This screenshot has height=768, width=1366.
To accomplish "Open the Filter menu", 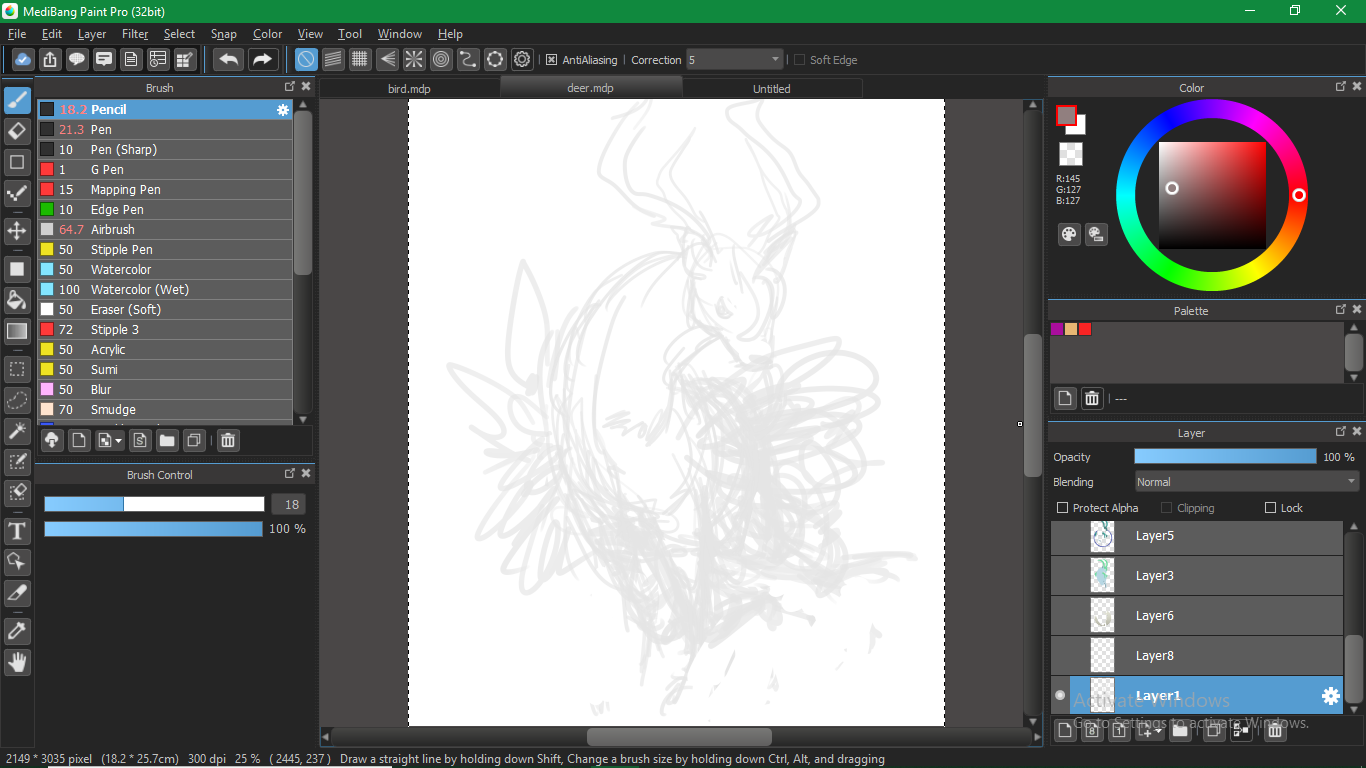I will coord(135,34).
